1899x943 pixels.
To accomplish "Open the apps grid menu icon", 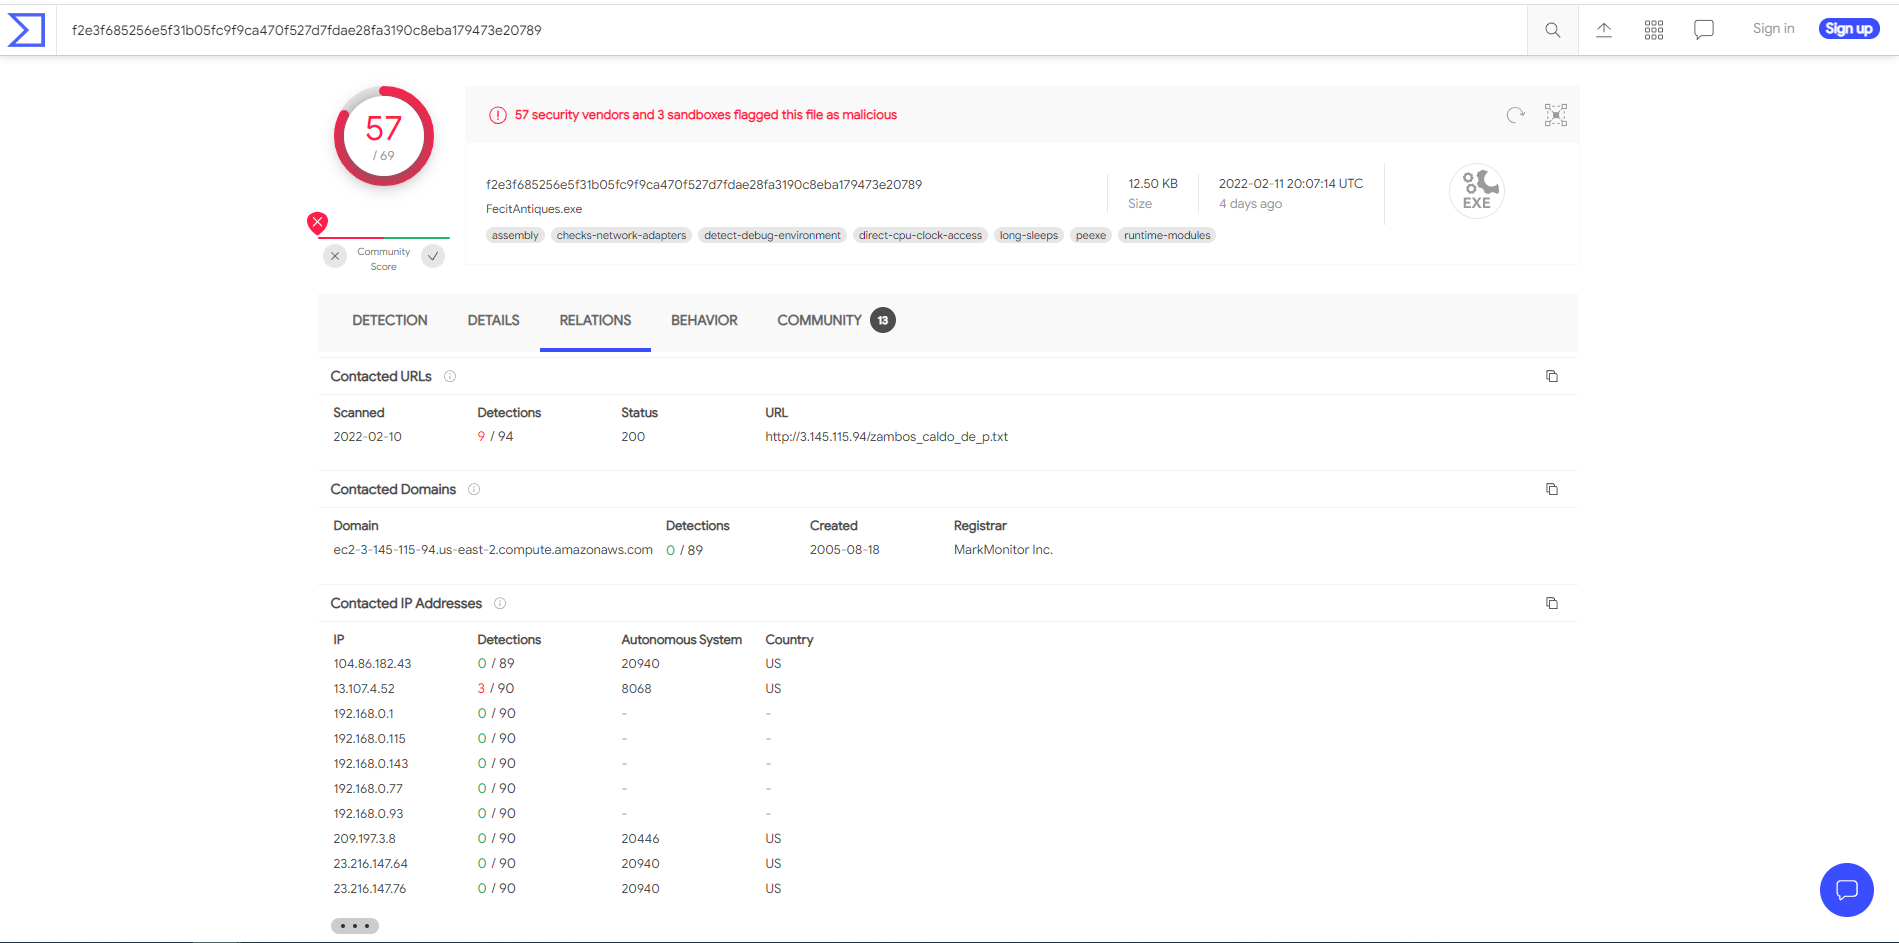I will (1653, 30).
